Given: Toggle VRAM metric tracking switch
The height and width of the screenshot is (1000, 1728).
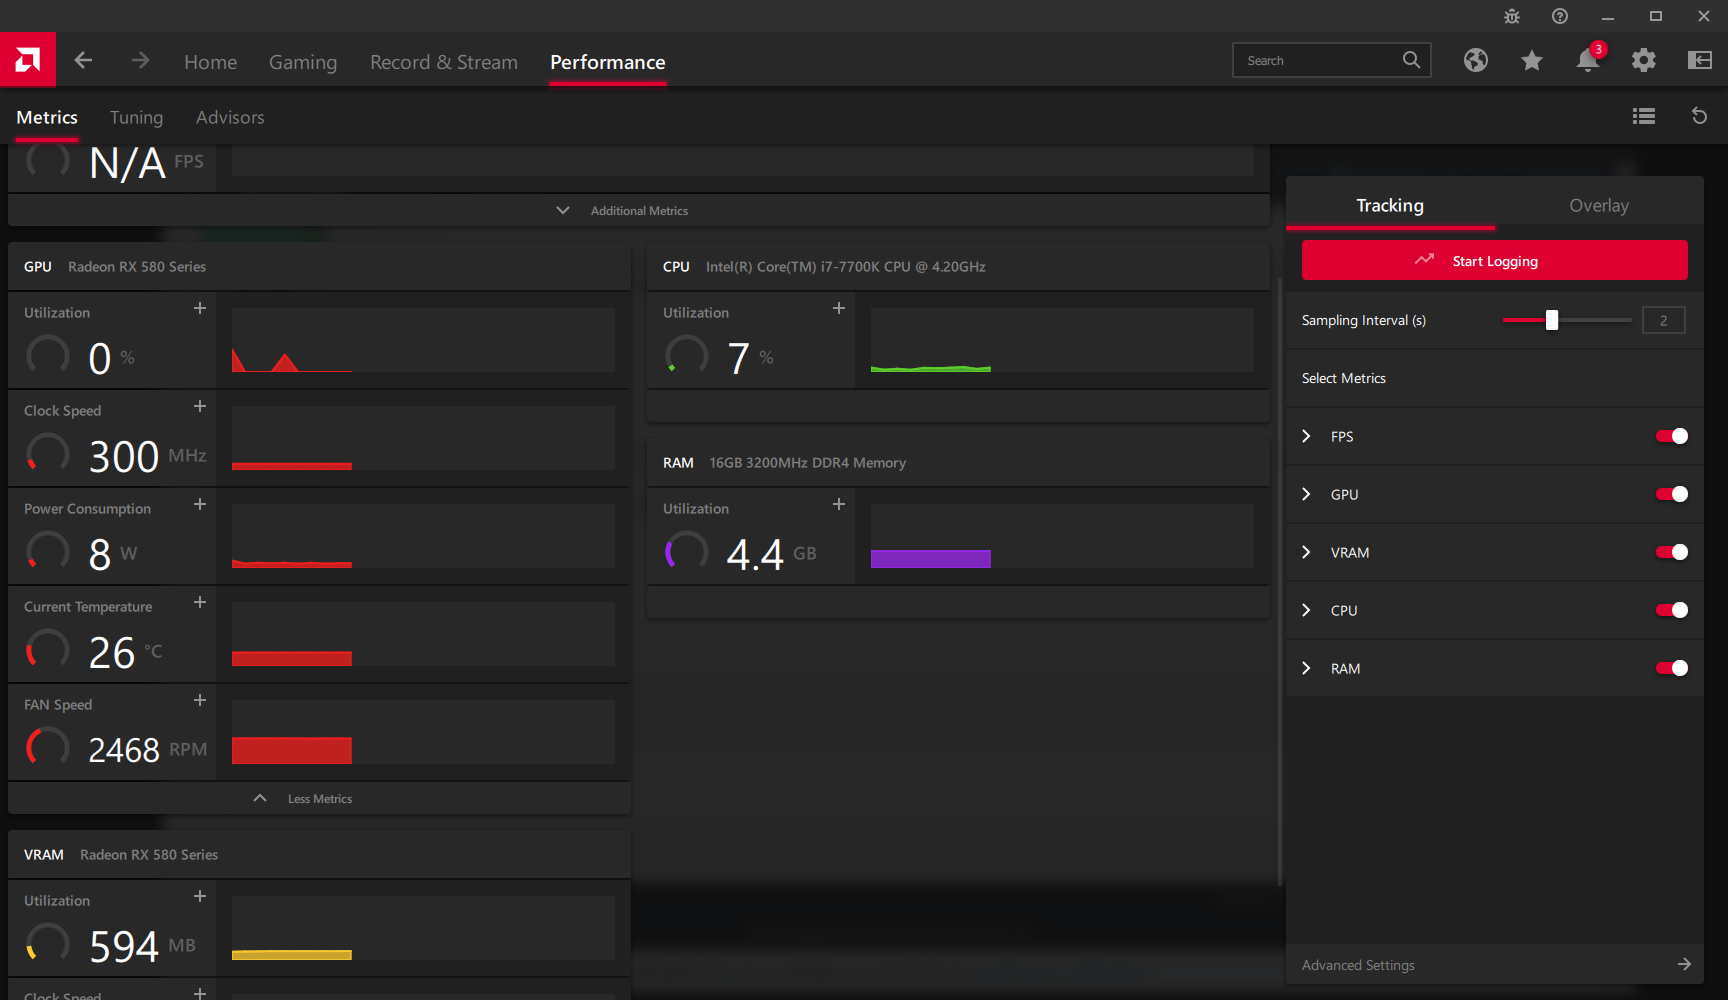Looking at the screenshot, I should (x=1672, y=552).
